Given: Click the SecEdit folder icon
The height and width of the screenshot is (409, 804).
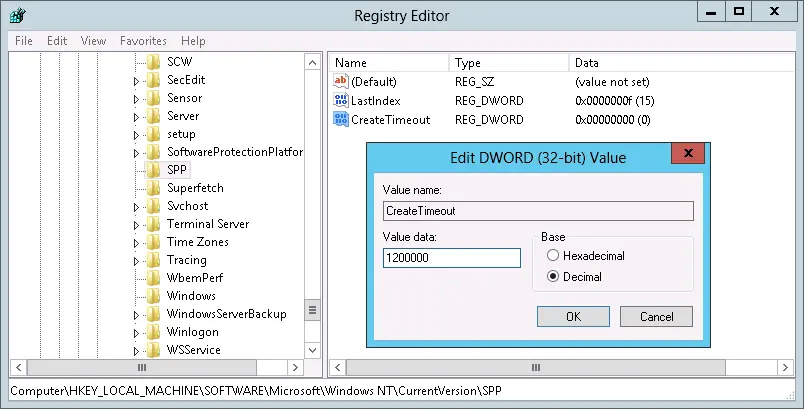Looking at the screenshot, I should pyautogui.click(x=153, y=80).
